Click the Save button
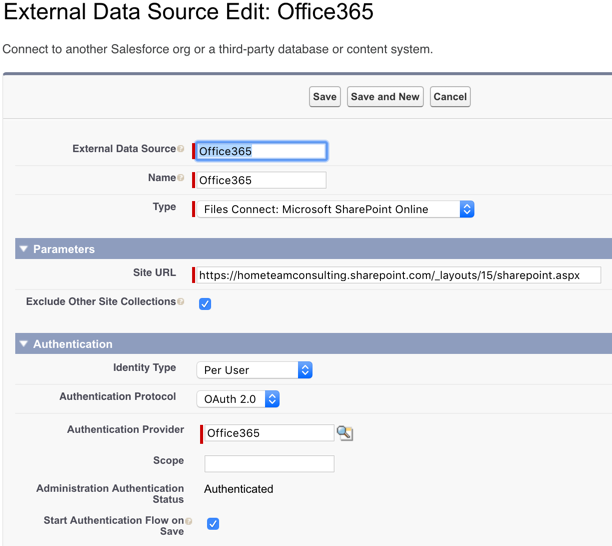The height and width of the screenshot is (546, 612). 325,96
